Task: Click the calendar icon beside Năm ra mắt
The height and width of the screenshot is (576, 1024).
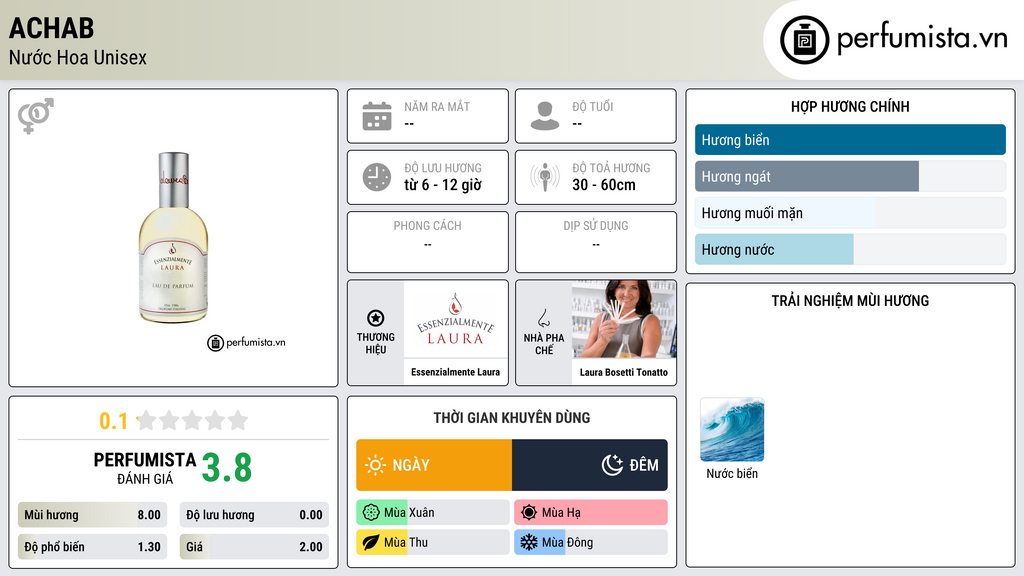Action: (377, 116)
